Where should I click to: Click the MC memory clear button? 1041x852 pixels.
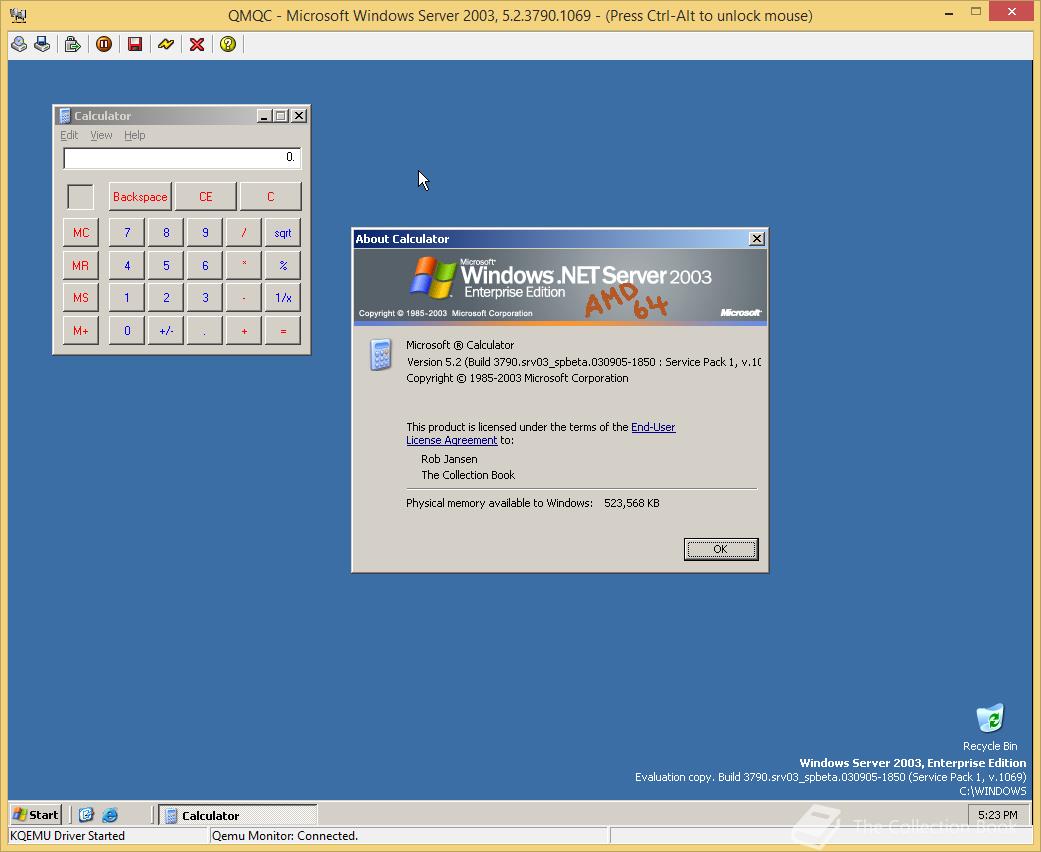81,232
